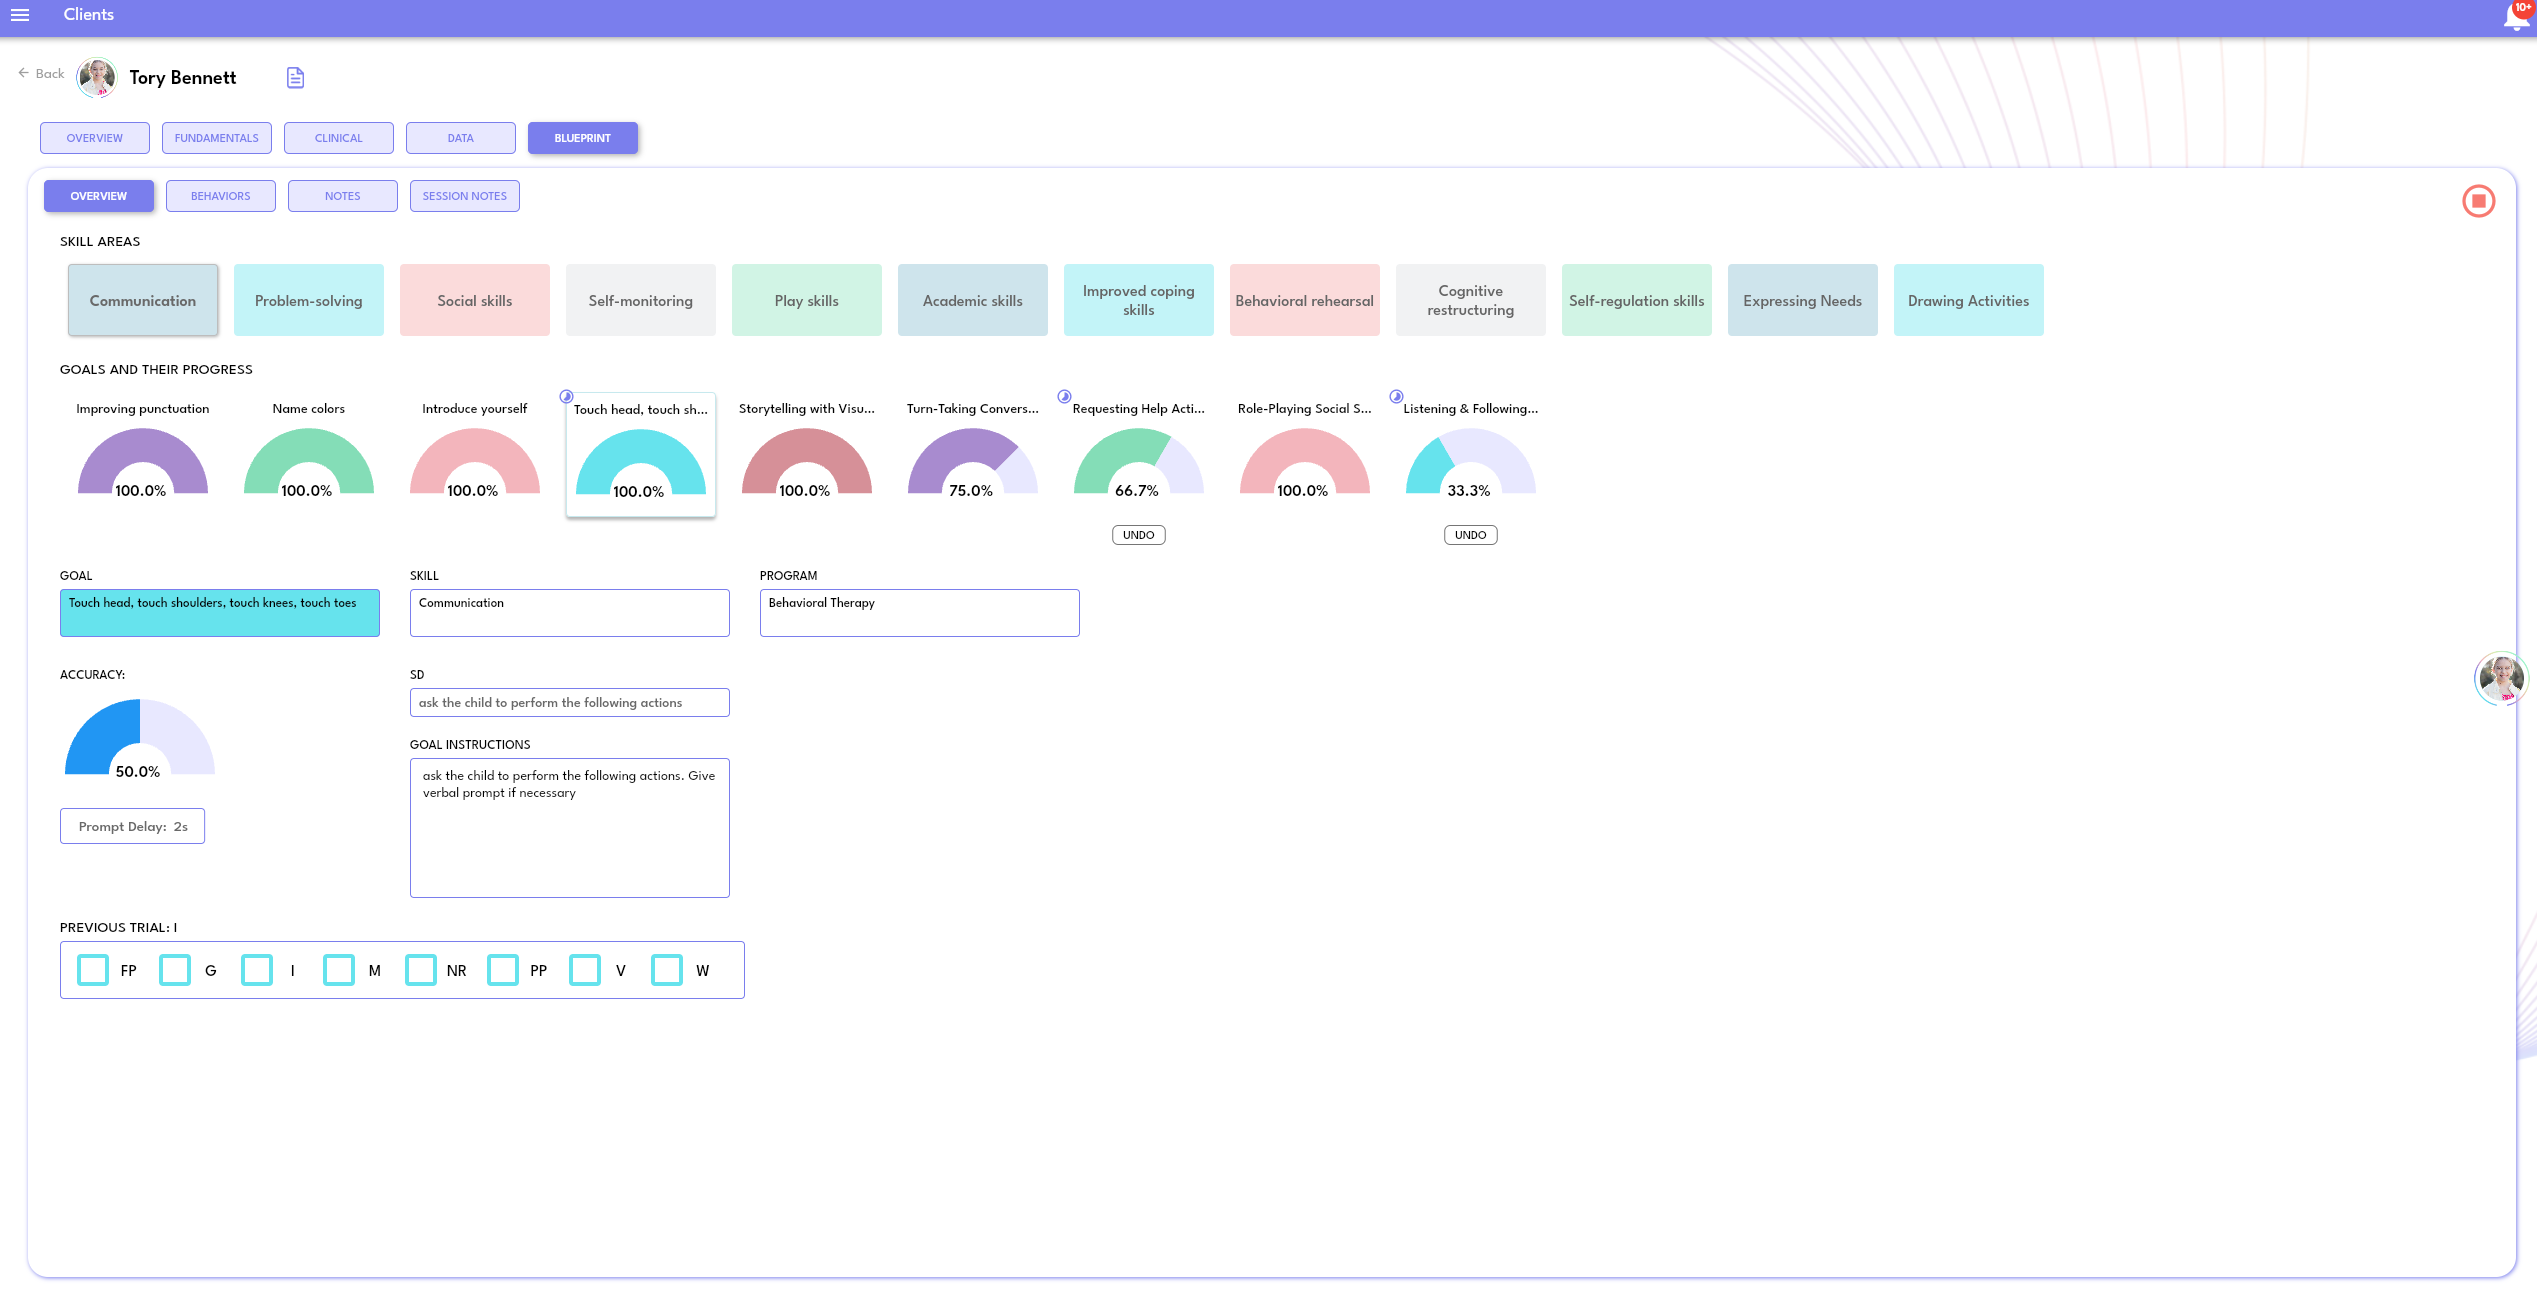This screenshot has height=1289, width=2537.
Task: Click the timer icon on Touch head goal
Action: point(566,396)
